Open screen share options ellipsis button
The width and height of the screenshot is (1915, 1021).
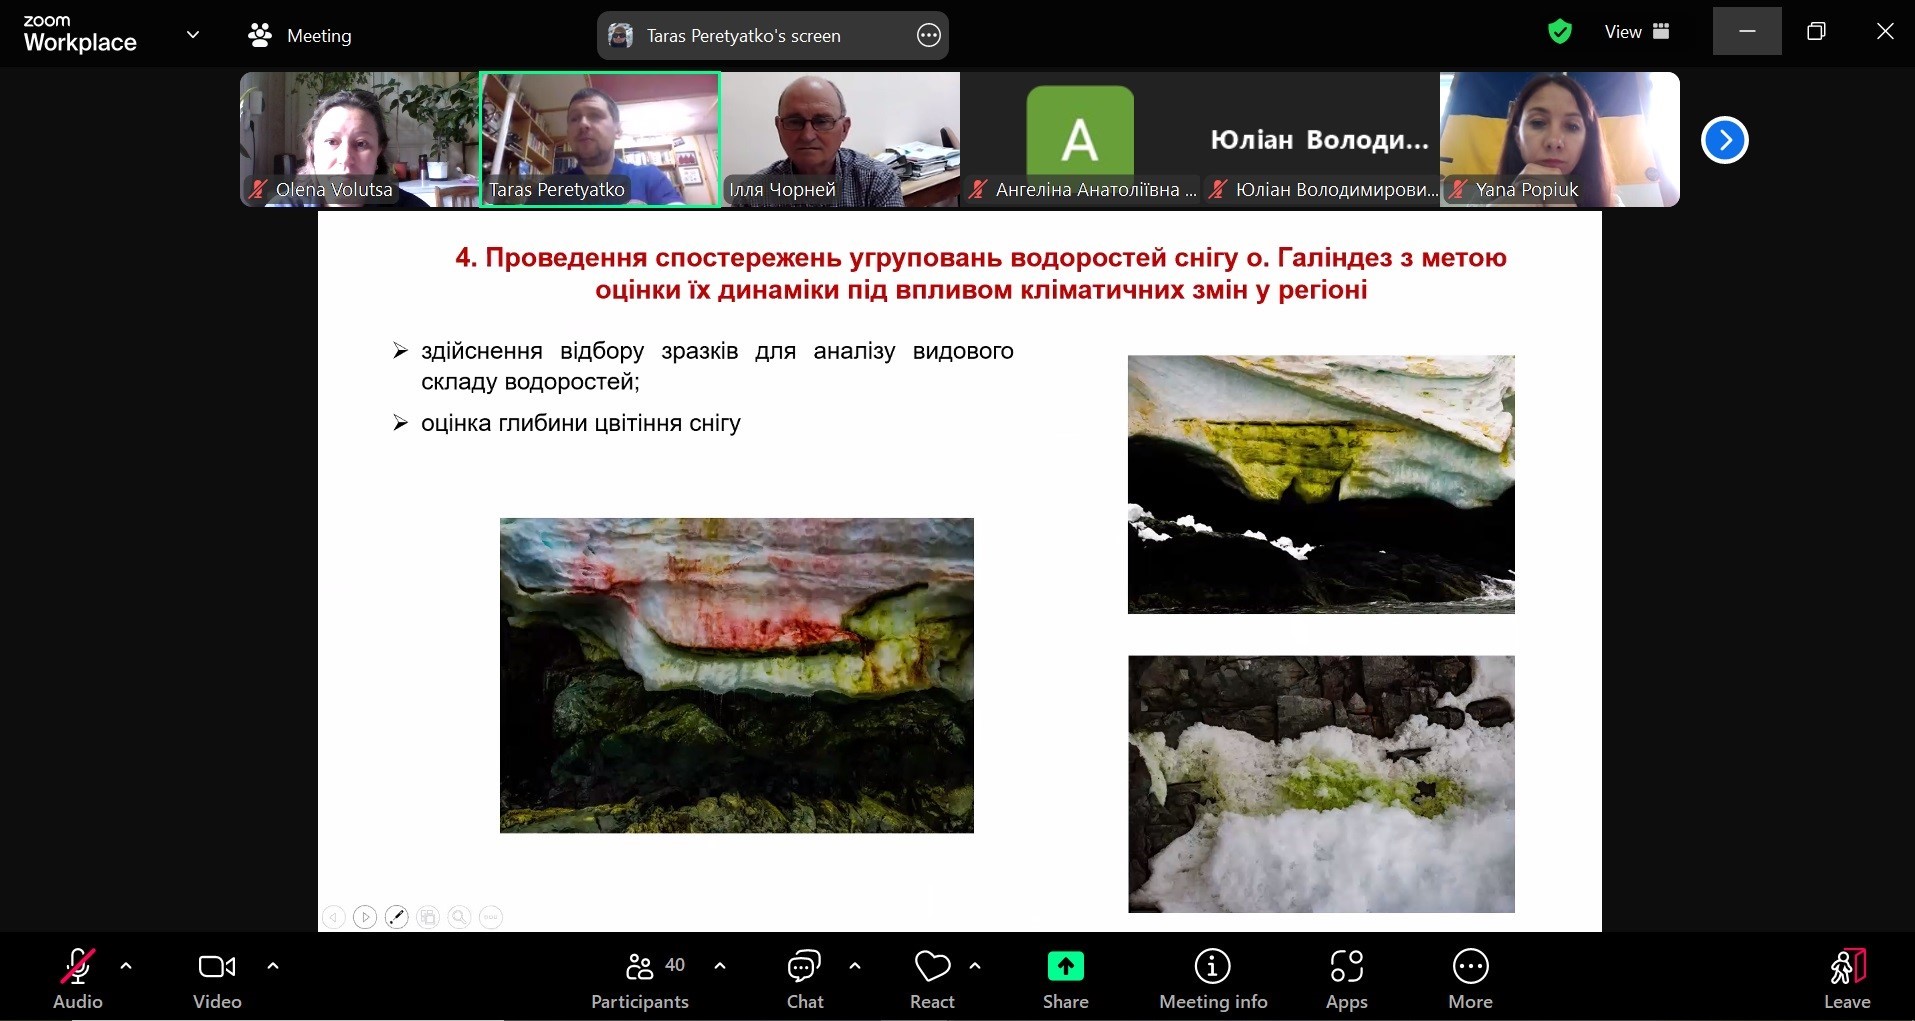pyautogui.click(x=929, y=36)
